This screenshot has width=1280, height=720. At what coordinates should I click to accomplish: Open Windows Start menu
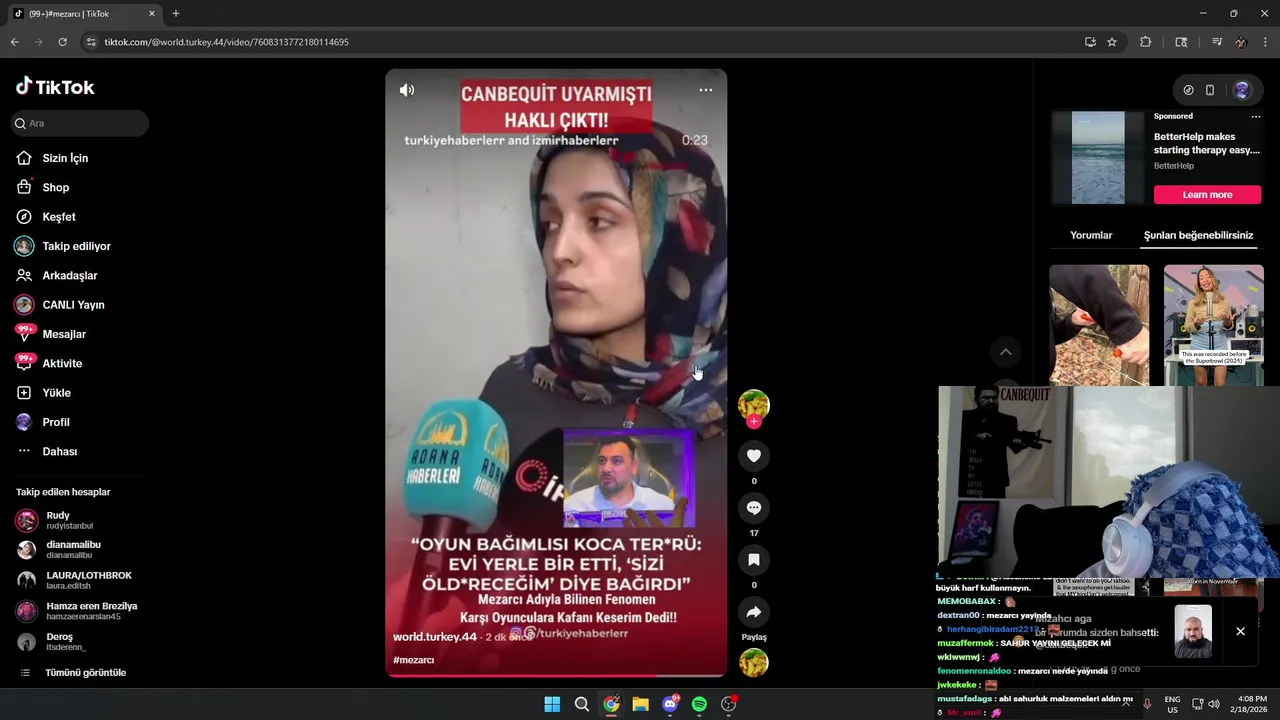(552, 704)
